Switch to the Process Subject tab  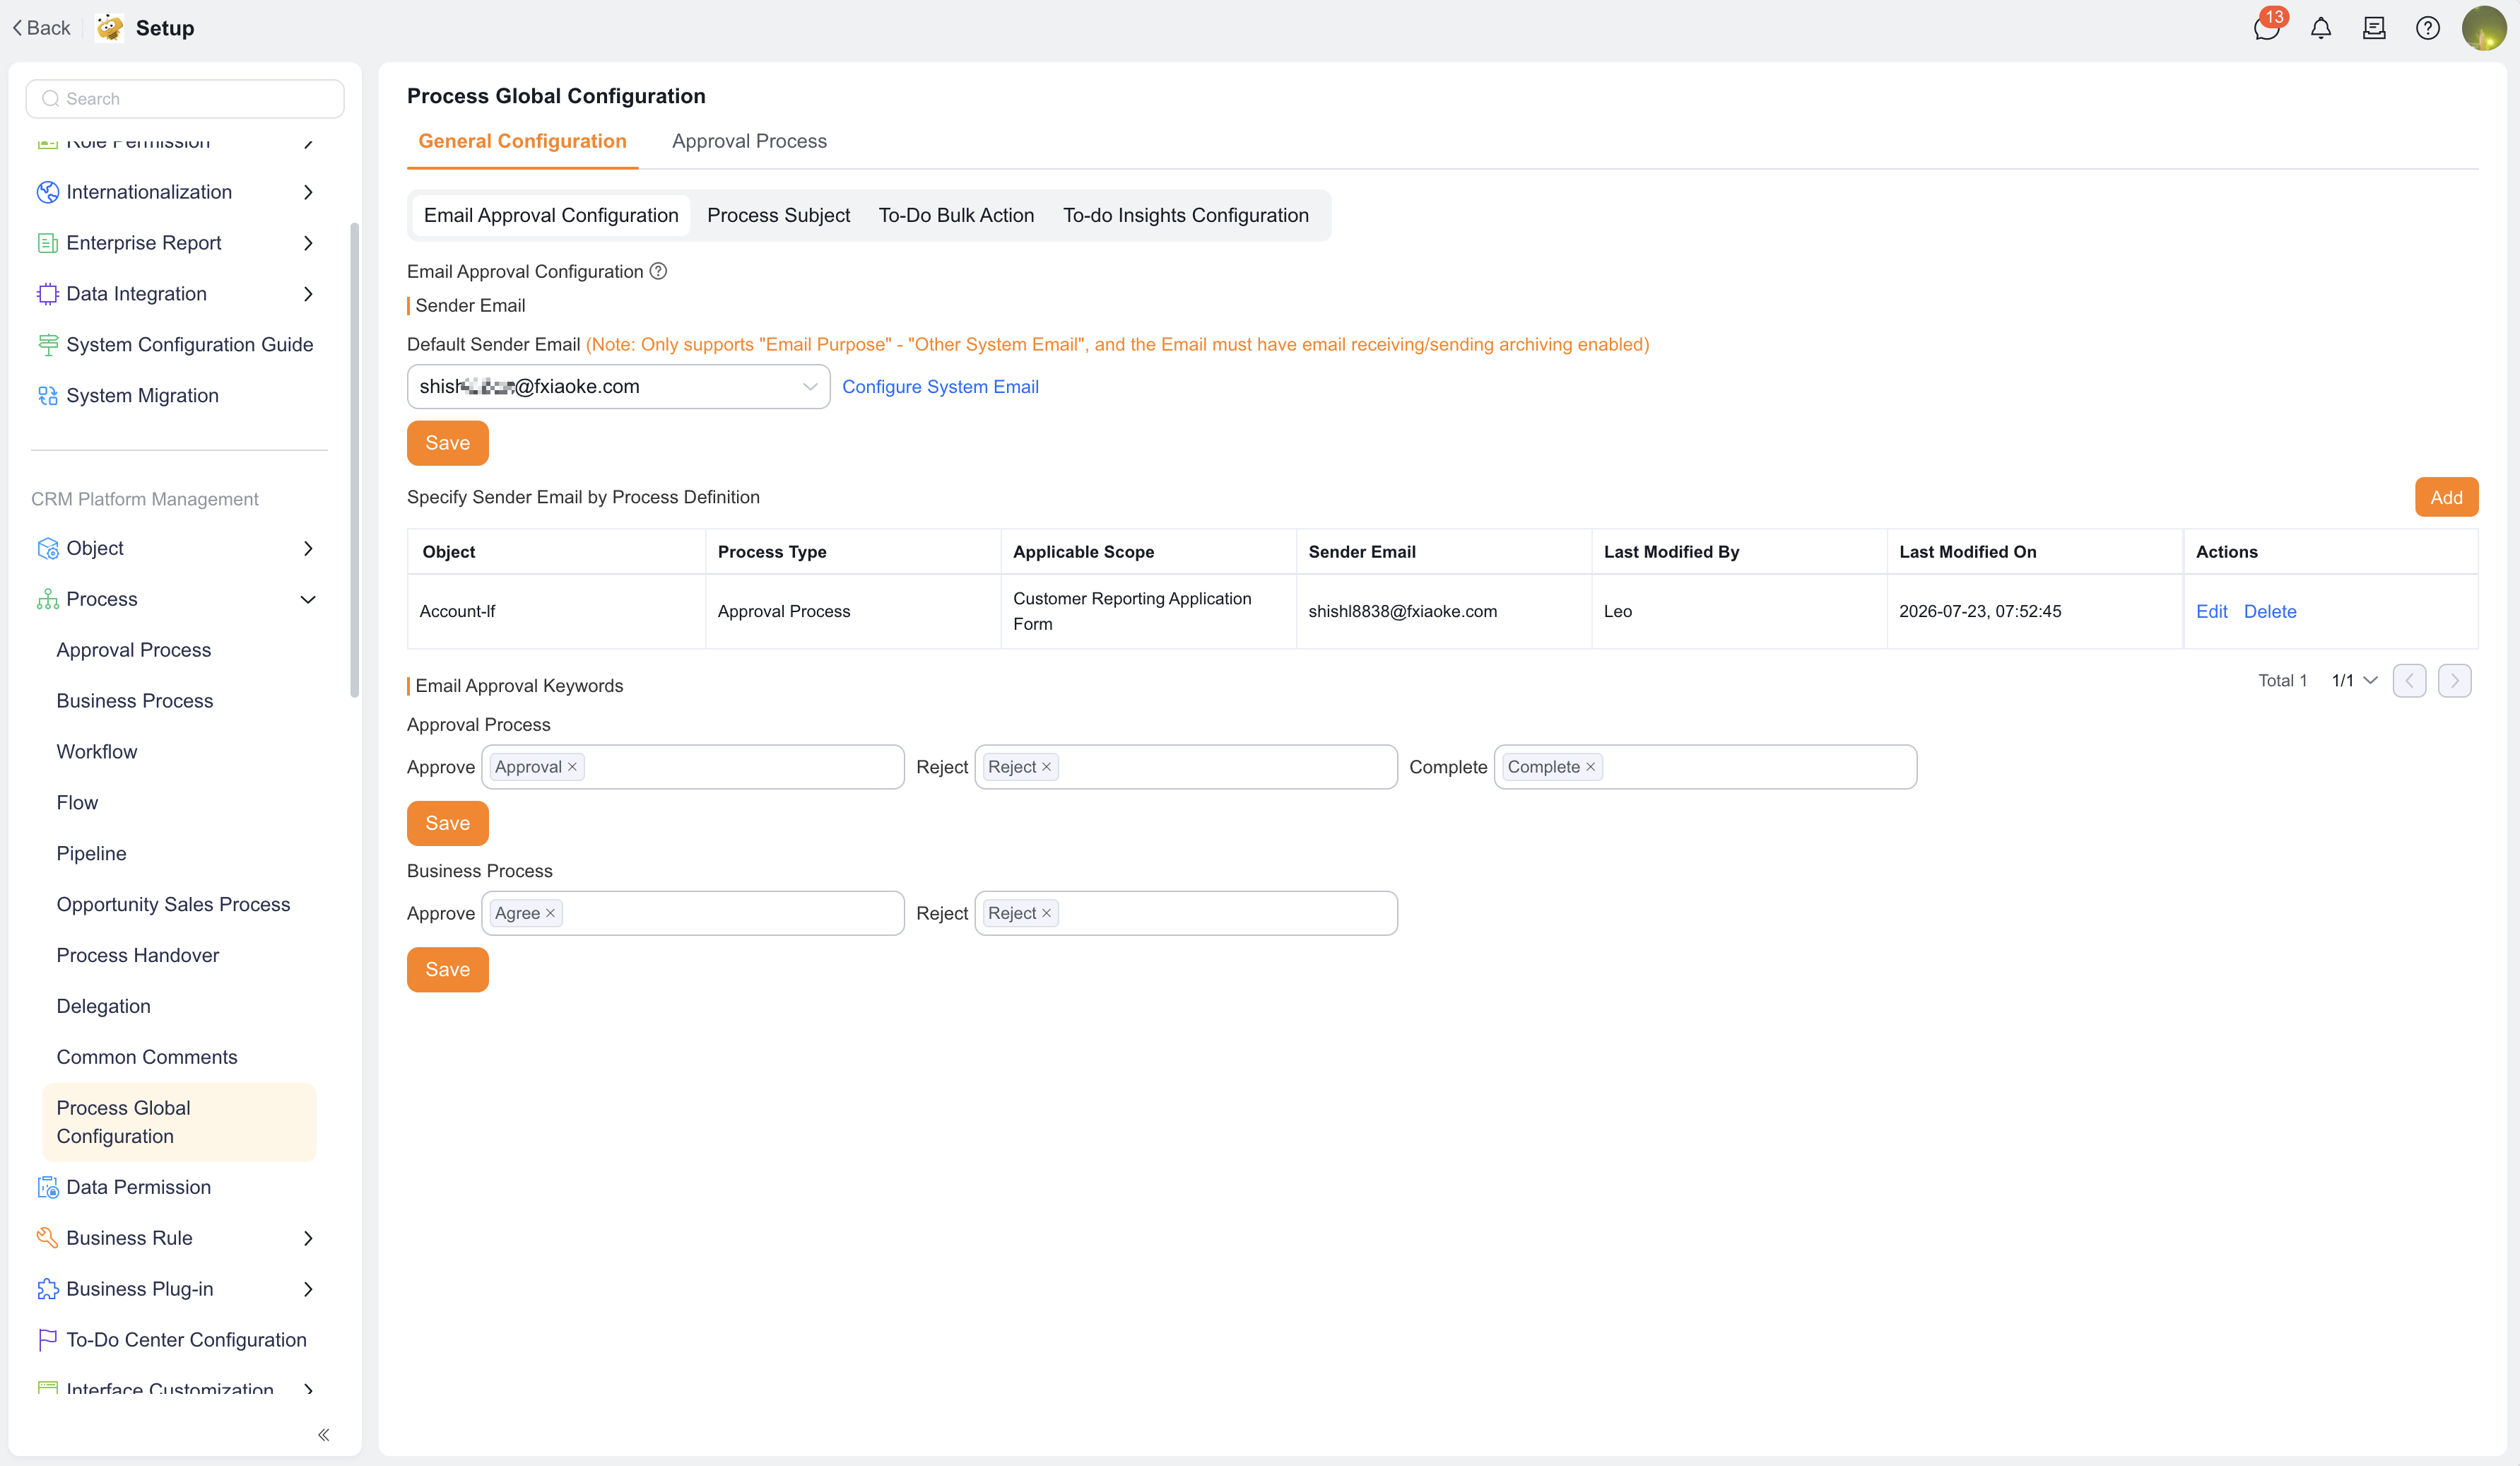coord(778,215)
